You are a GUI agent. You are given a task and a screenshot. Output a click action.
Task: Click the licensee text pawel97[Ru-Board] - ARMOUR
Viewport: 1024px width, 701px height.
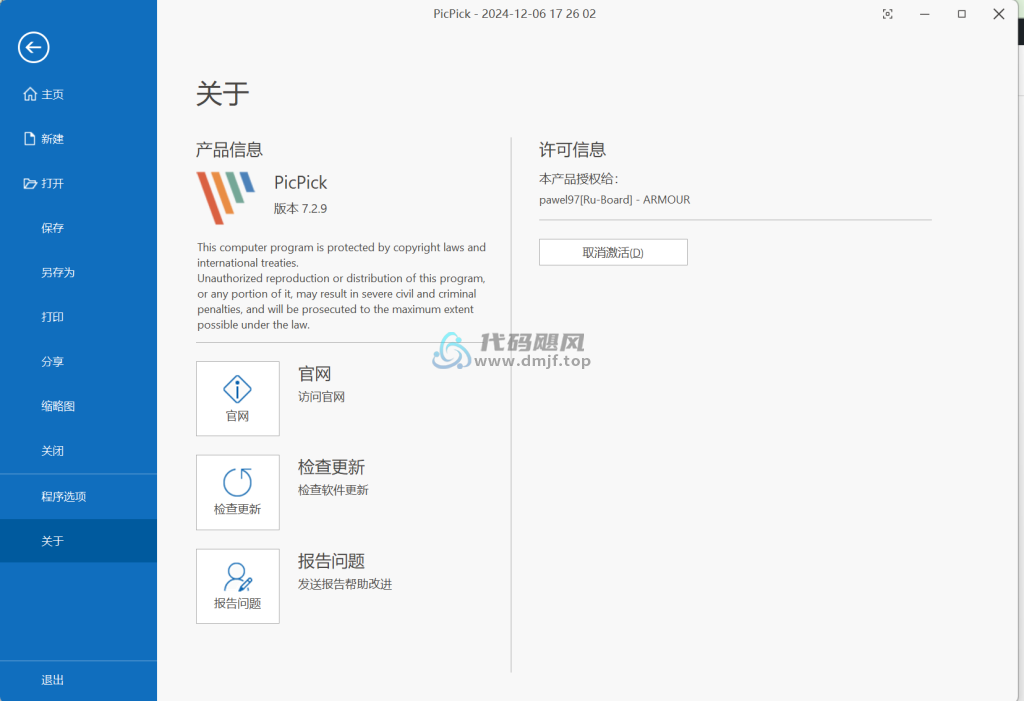[x=615, y=200]
